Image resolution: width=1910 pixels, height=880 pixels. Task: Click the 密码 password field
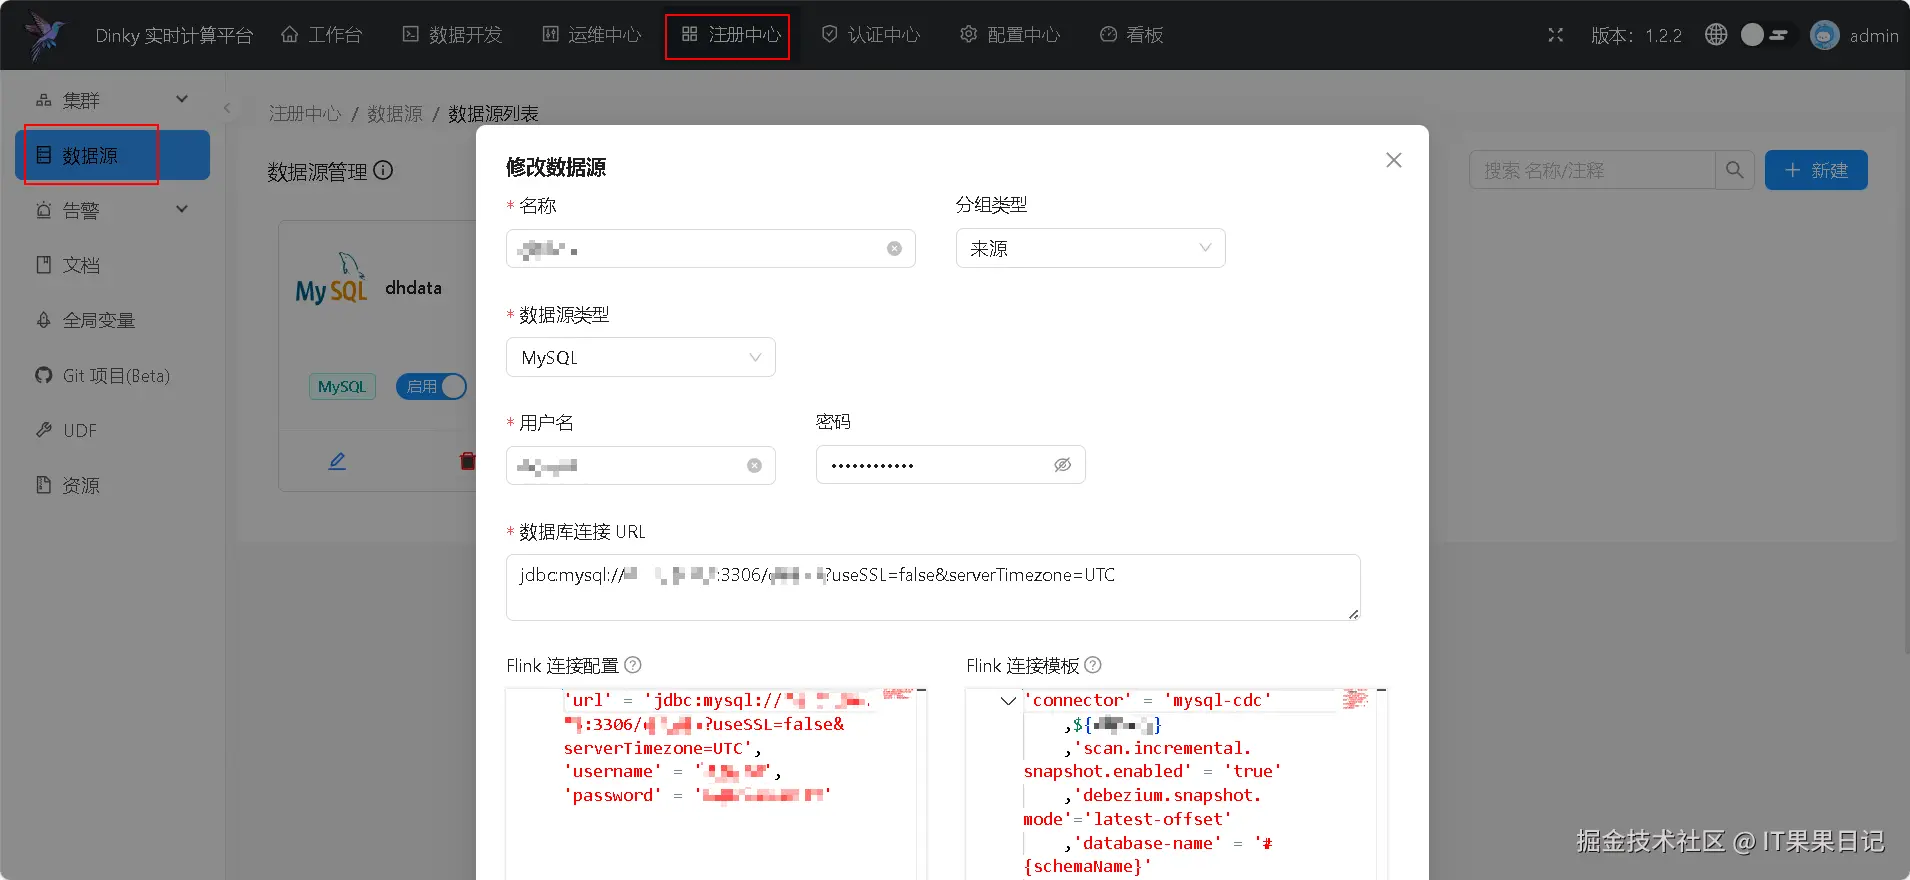pos(950,465)
